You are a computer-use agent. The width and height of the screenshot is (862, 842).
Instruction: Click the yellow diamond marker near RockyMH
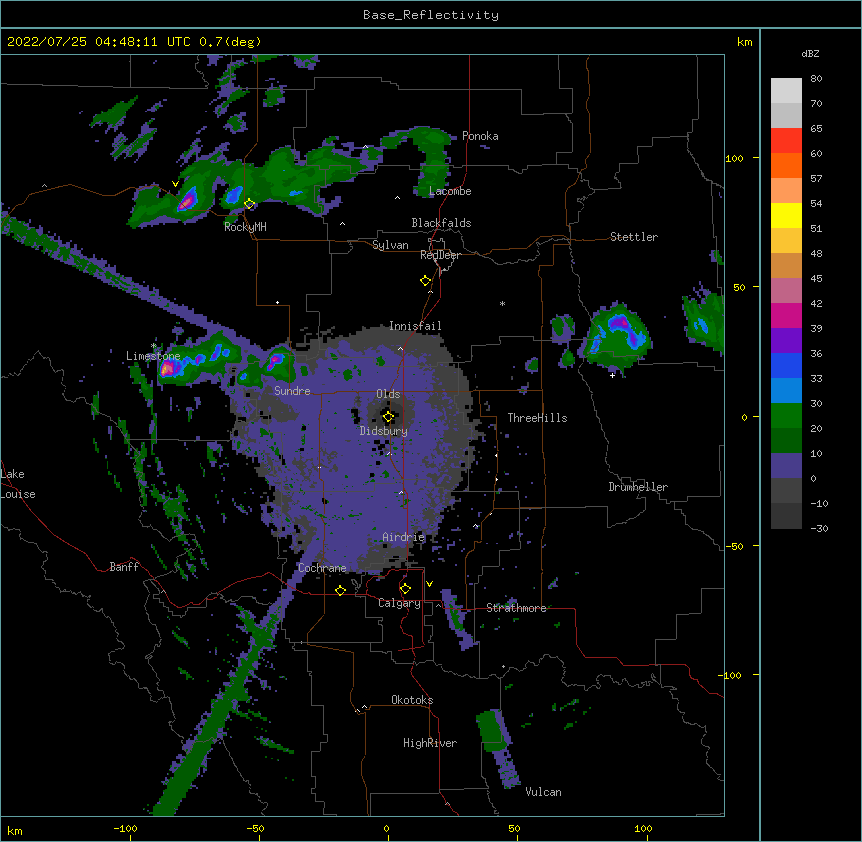(x=250, y=204)
